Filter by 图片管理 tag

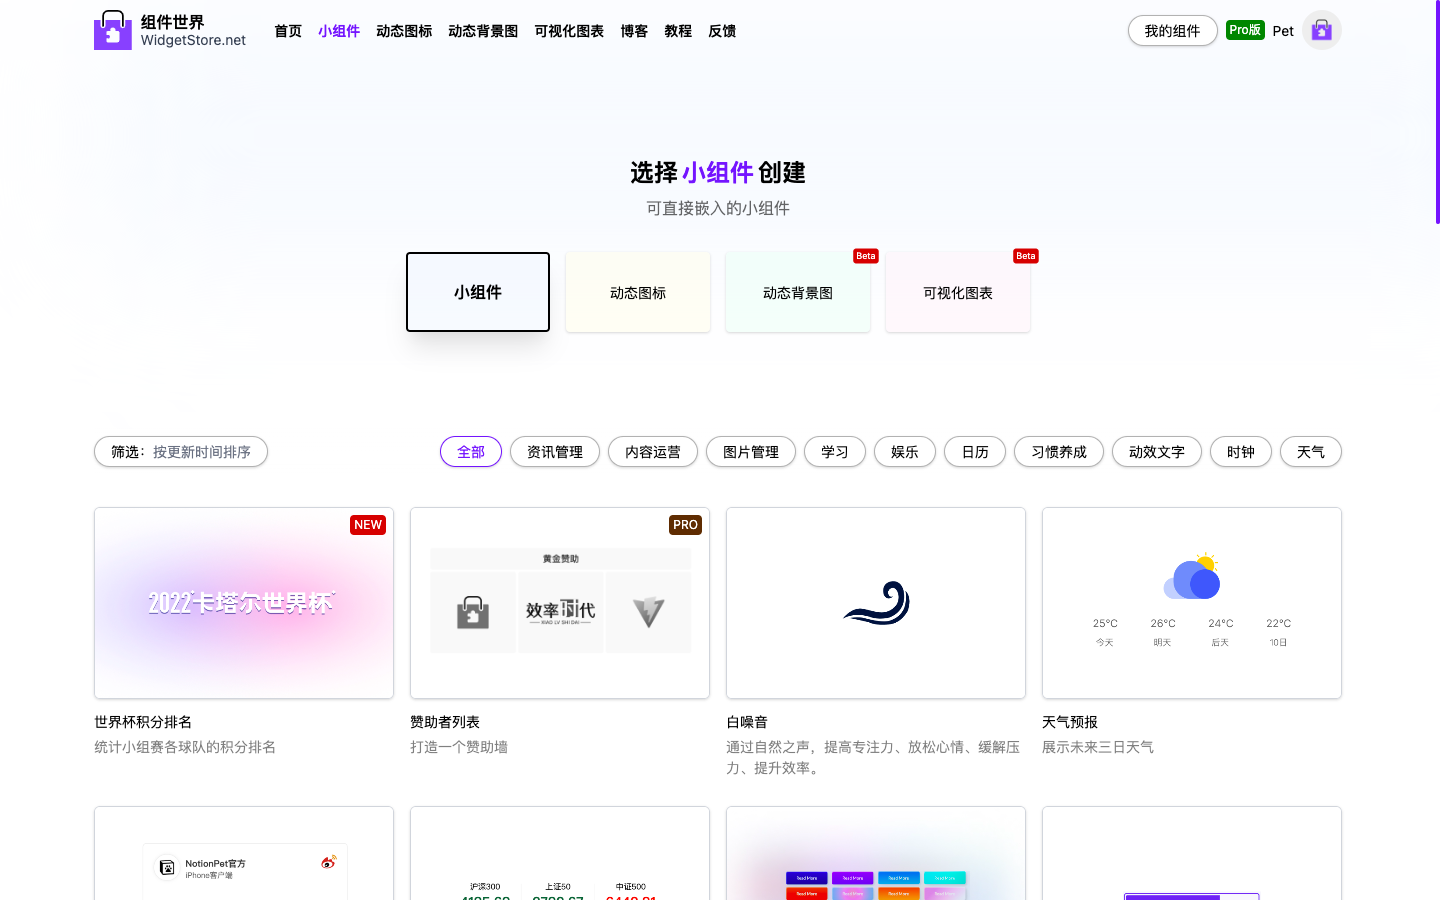pos(751,452)
